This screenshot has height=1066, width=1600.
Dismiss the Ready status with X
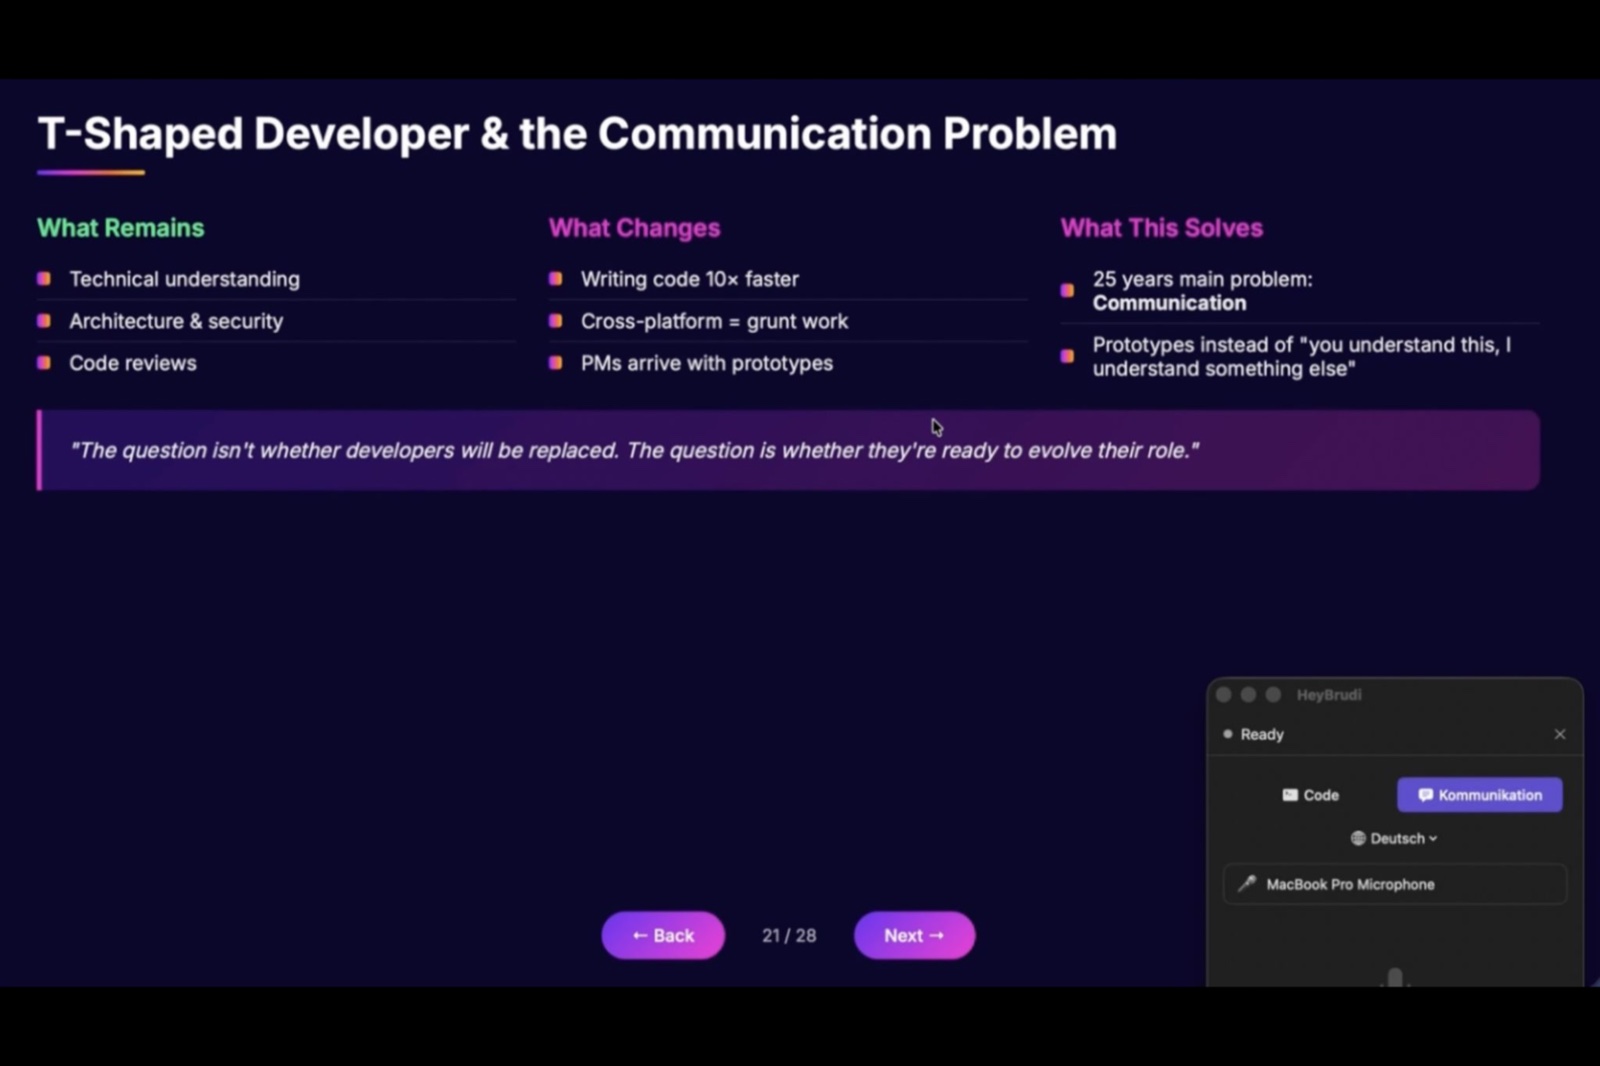[1560, 734]
